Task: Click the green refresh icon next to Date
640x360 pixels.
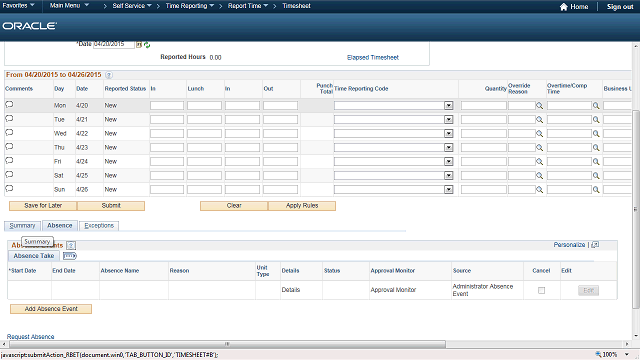Action: click(x=147, y=44)
